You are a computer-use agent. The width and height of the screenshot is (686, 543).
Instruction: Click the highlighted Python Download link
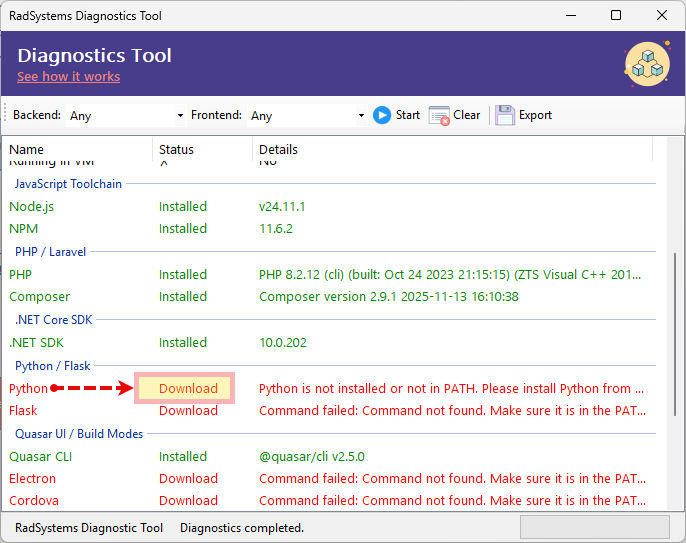coord(188,389)
